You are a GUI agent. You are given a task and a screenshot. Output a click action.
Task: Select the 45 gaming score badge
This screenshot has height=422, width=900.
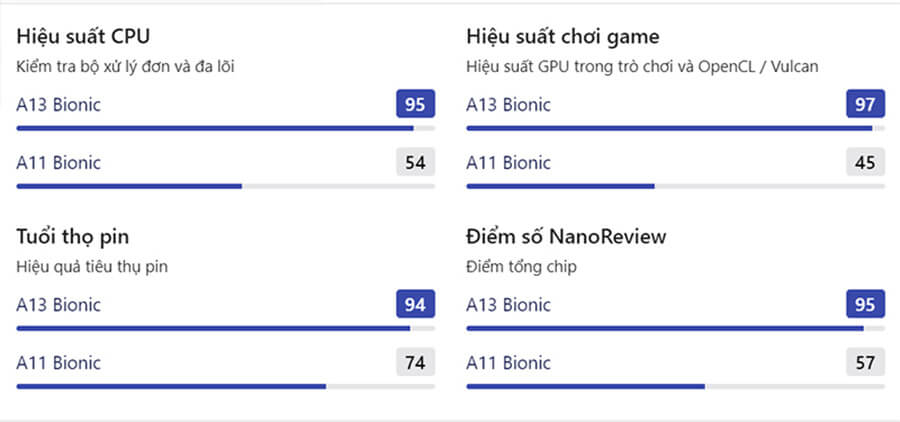[x=865, y=162]
